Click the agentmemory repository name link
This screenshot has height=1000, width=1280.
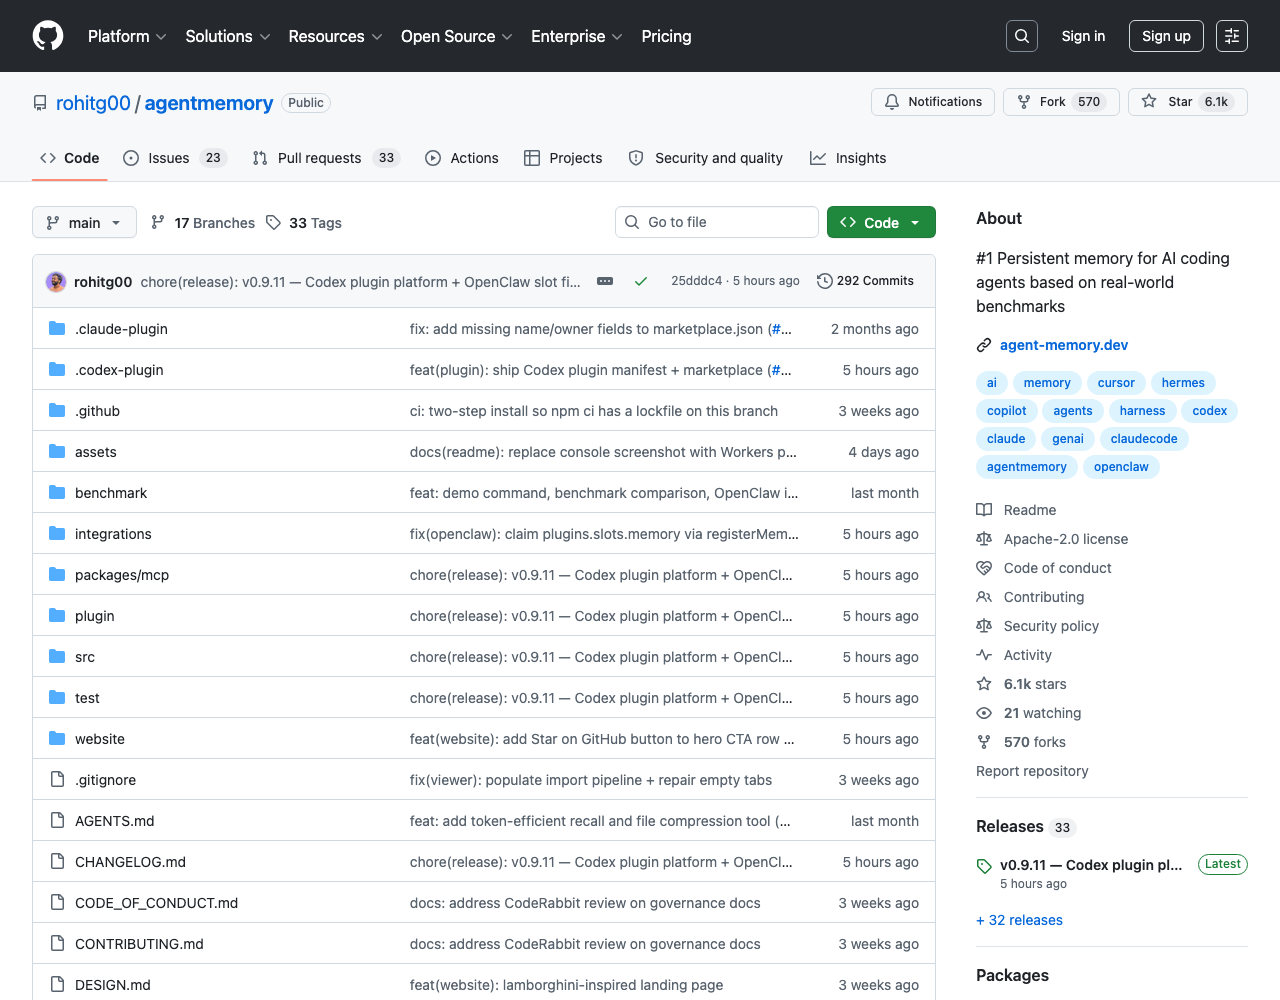tap(209, 103)
